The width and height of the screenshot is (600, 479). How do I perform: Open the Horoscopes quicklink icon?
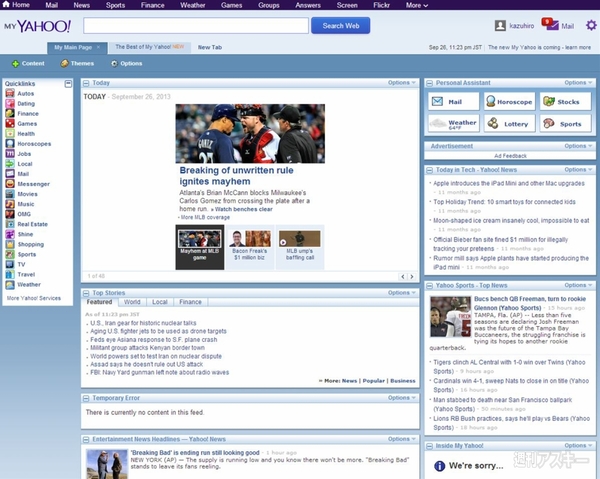10,143
